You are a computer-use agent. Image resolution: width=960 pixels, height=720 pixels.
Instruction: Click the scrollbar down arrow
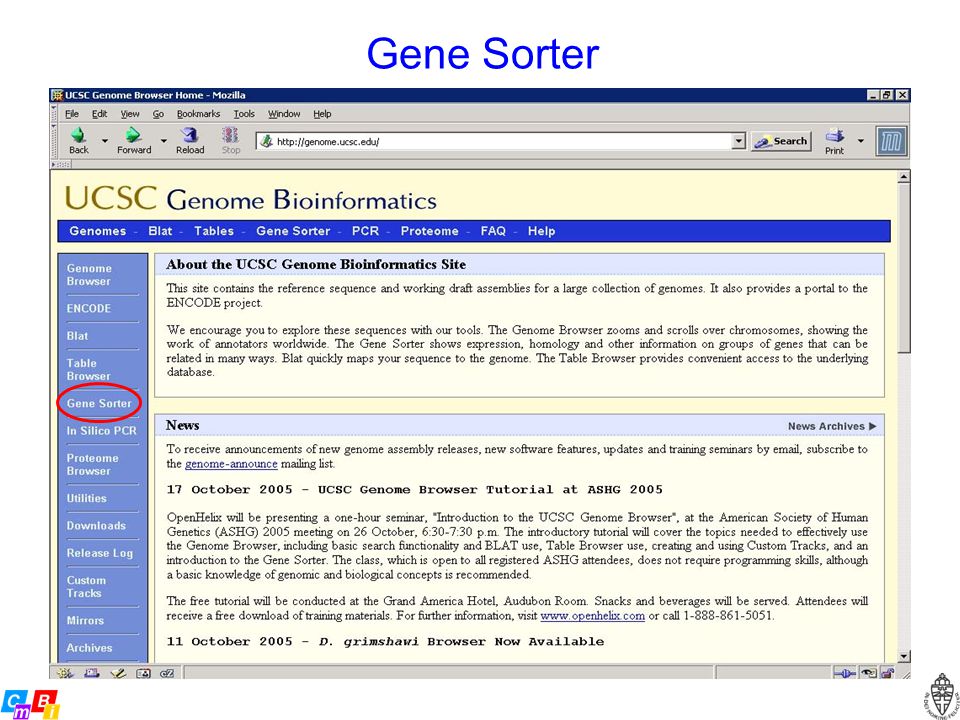(904, 656)
